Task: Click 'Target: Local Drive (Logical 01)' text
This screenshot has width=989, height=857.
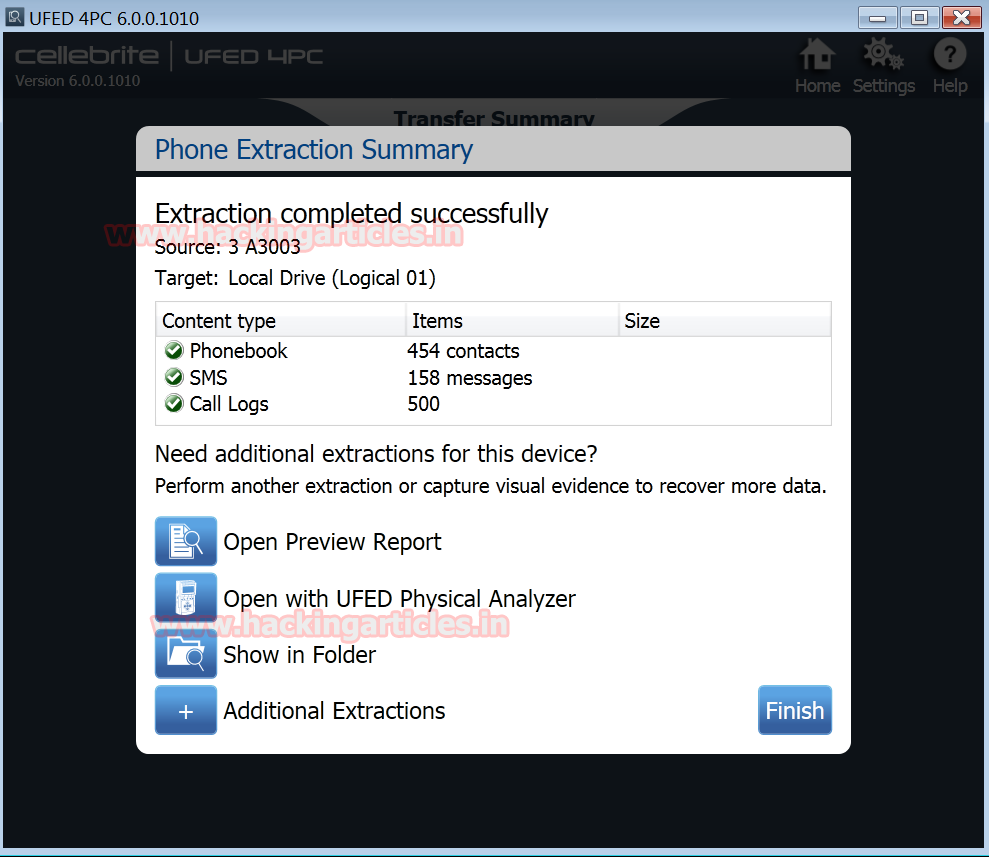Action: tap(295, 278)
